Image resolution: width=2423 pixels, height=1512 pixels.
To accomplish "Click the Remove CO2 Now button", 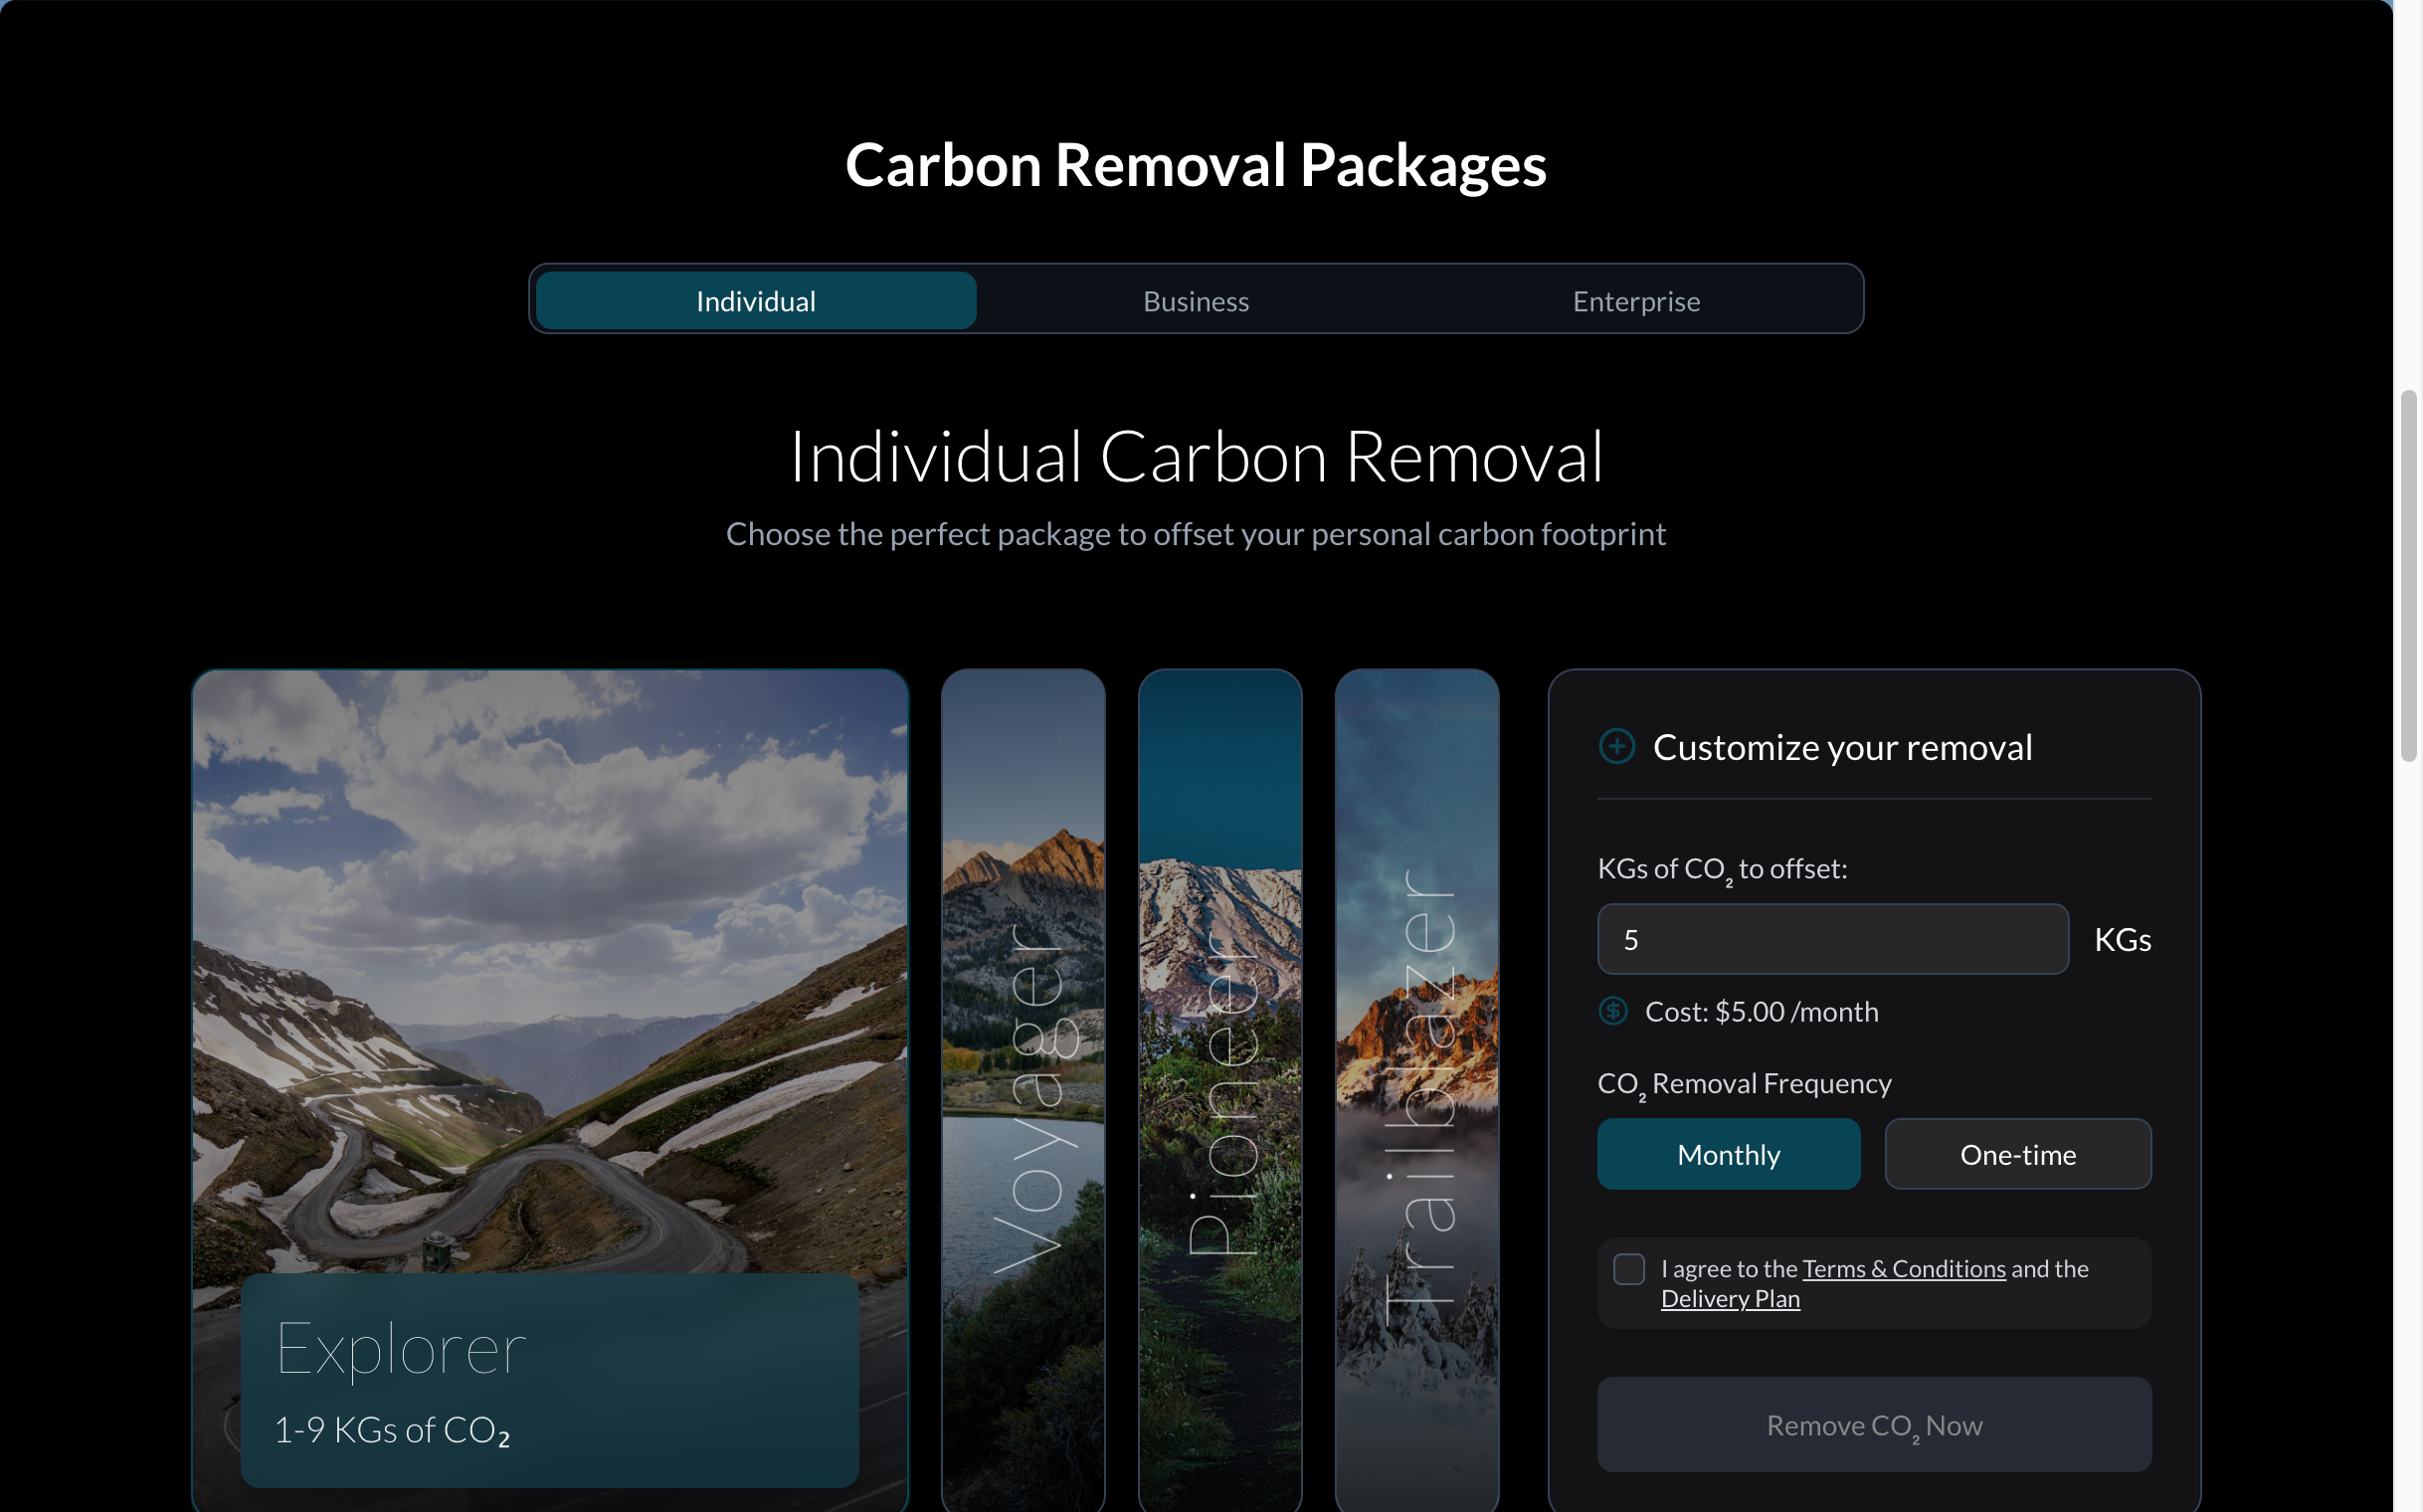I will click(x=1874, y=1424).
